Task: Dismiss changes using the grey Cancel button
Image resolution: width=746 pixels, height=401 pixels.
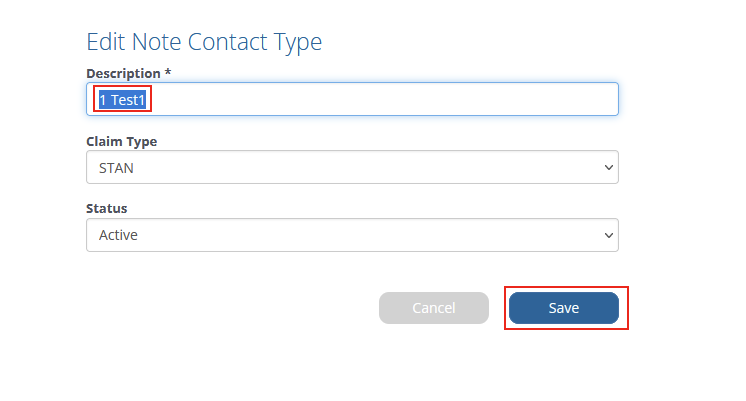Action: [x=433, y=308]
